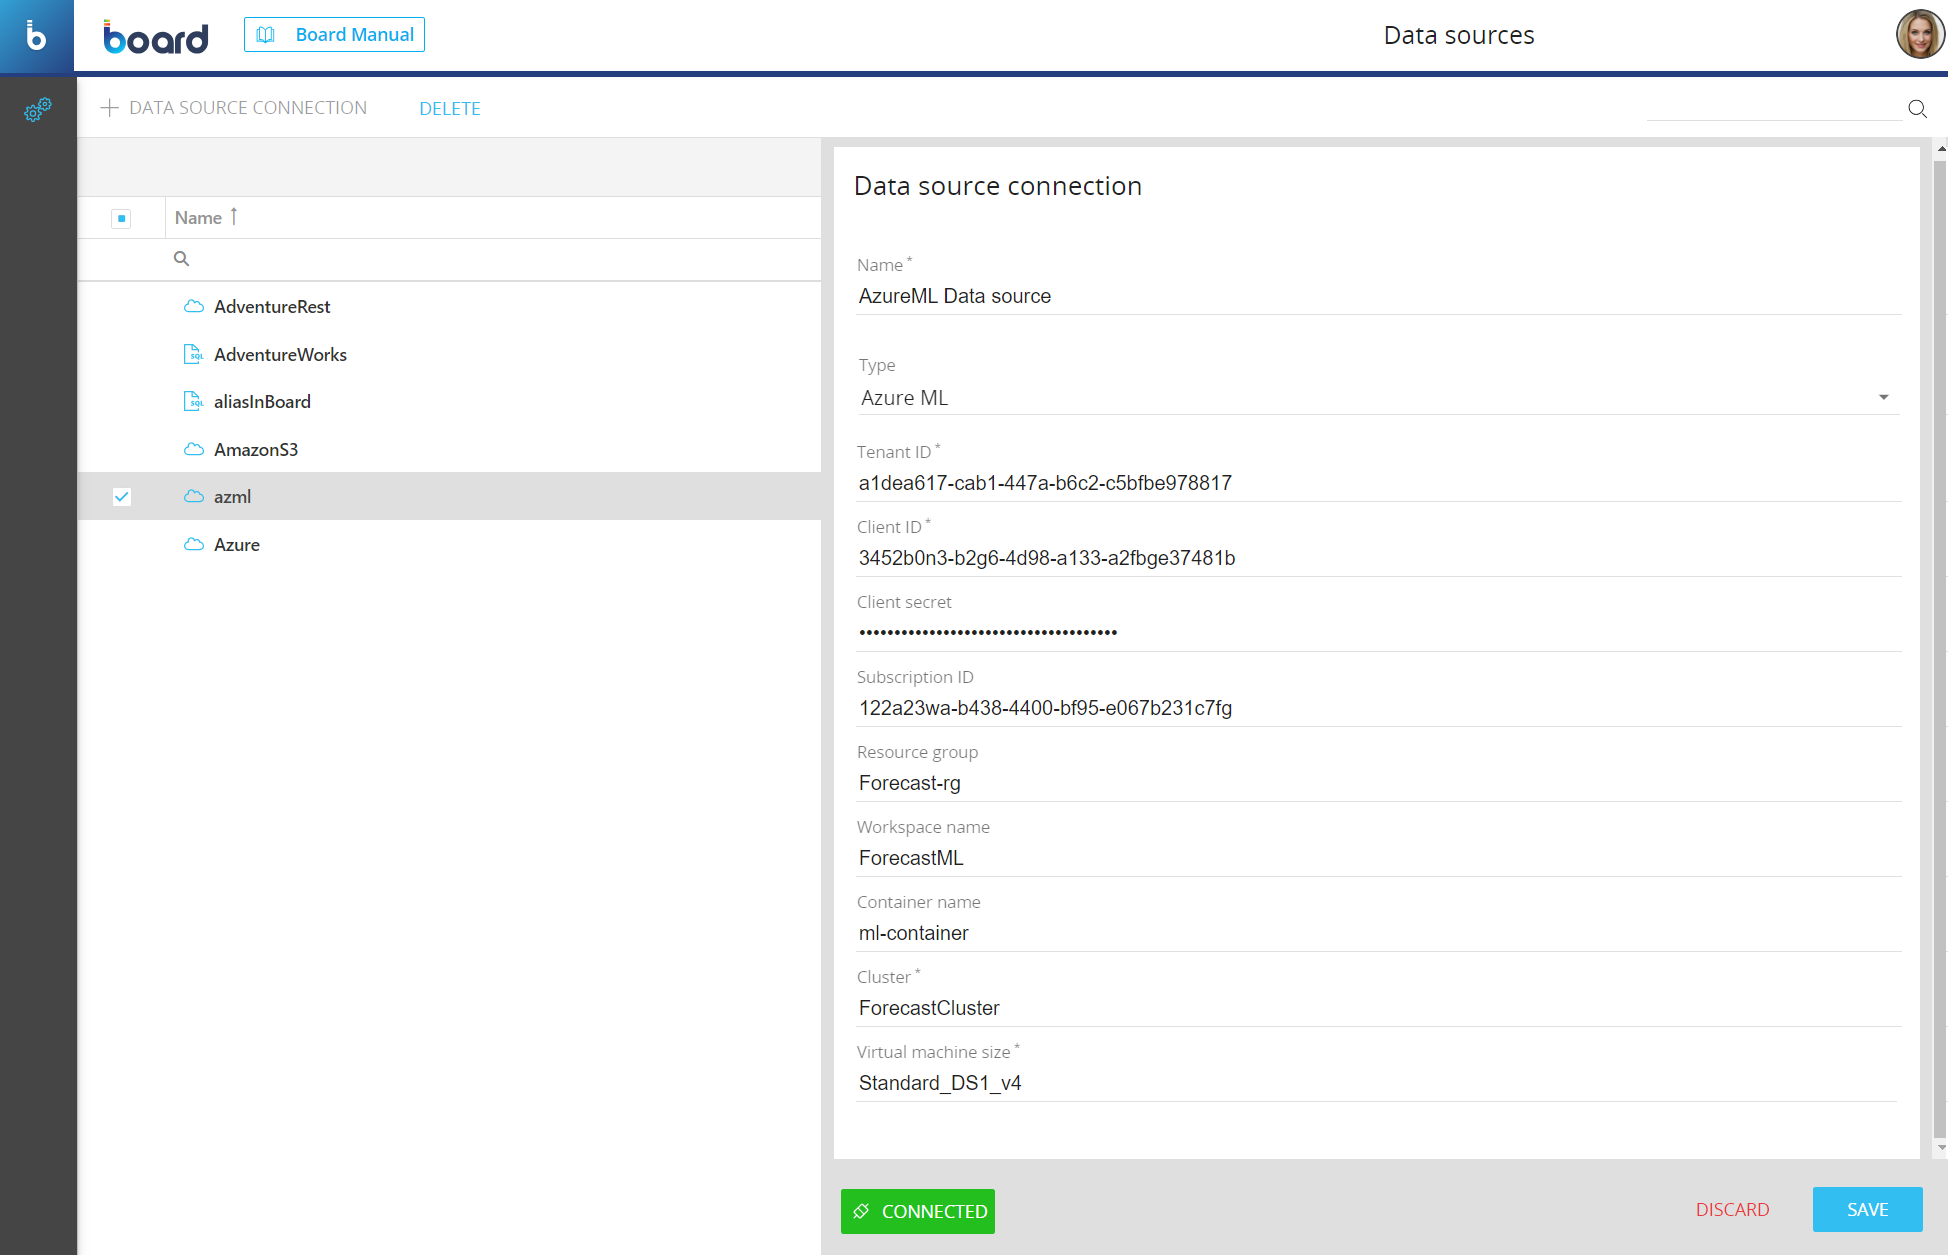This screenshot has height=1255, width=1948.
Task: Click the SQL icon next to AdventureWorks
Action: [x=193, y=354]
